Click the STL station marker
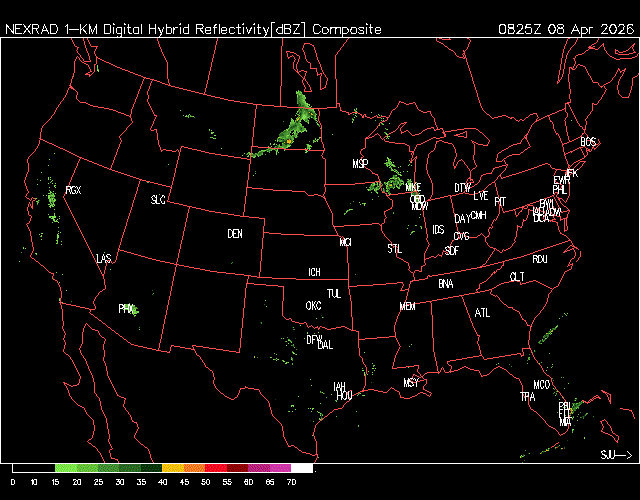The image size is (640, 500). coord(394,248)
